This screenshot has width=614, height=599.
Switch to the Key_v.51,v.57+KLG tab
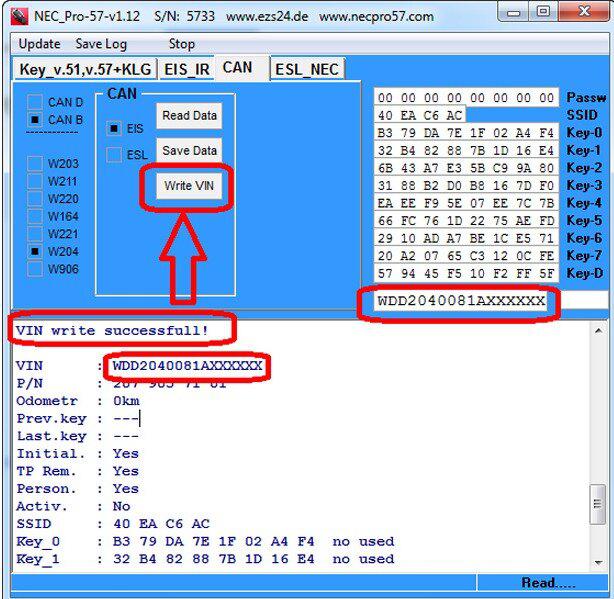pos(85,69)
